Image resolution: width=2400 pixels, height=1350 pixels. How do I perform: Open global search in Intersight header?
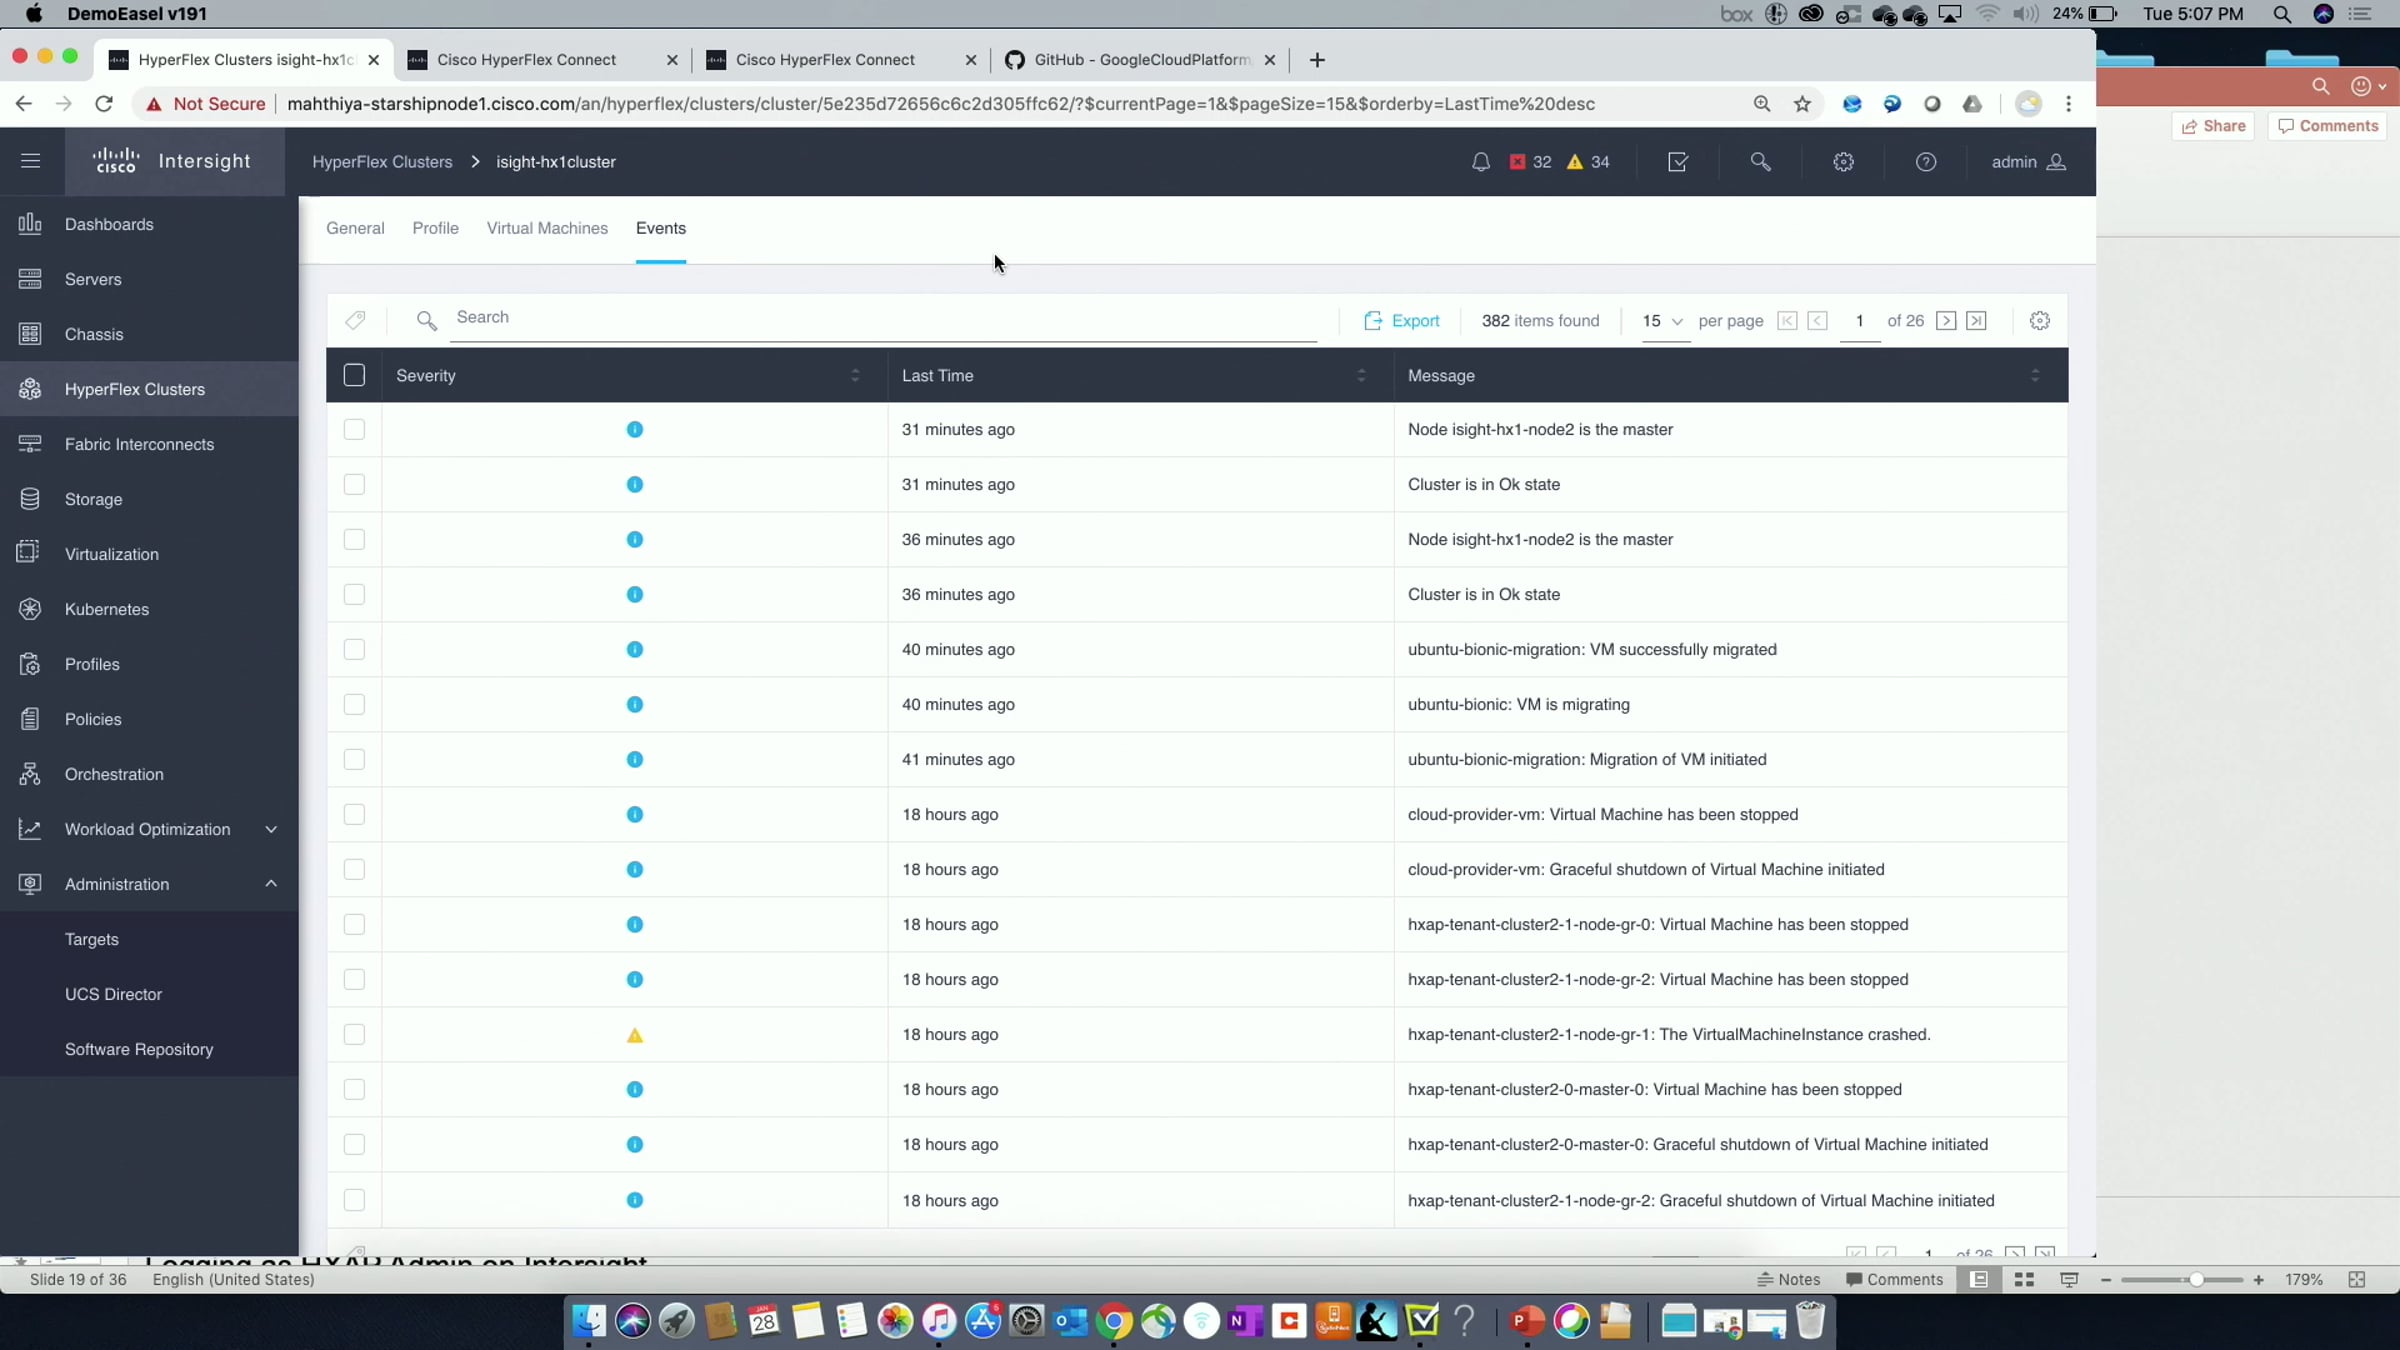coord(1760,162)
